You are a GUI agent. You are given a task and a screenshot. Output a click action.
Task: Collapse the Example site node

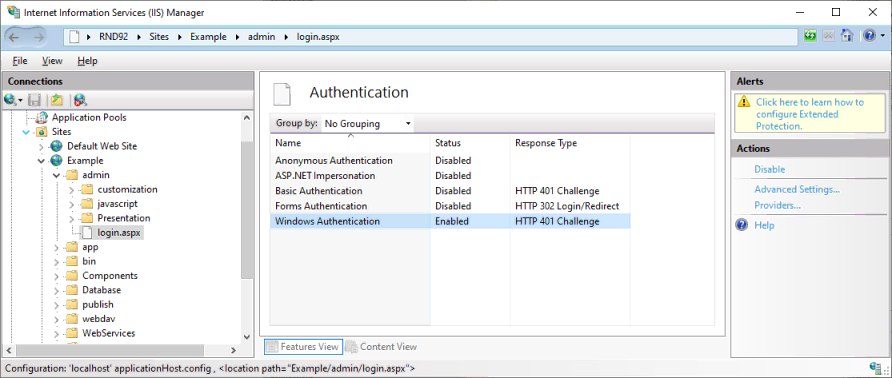pyautogui.click(x=41, y=161)
